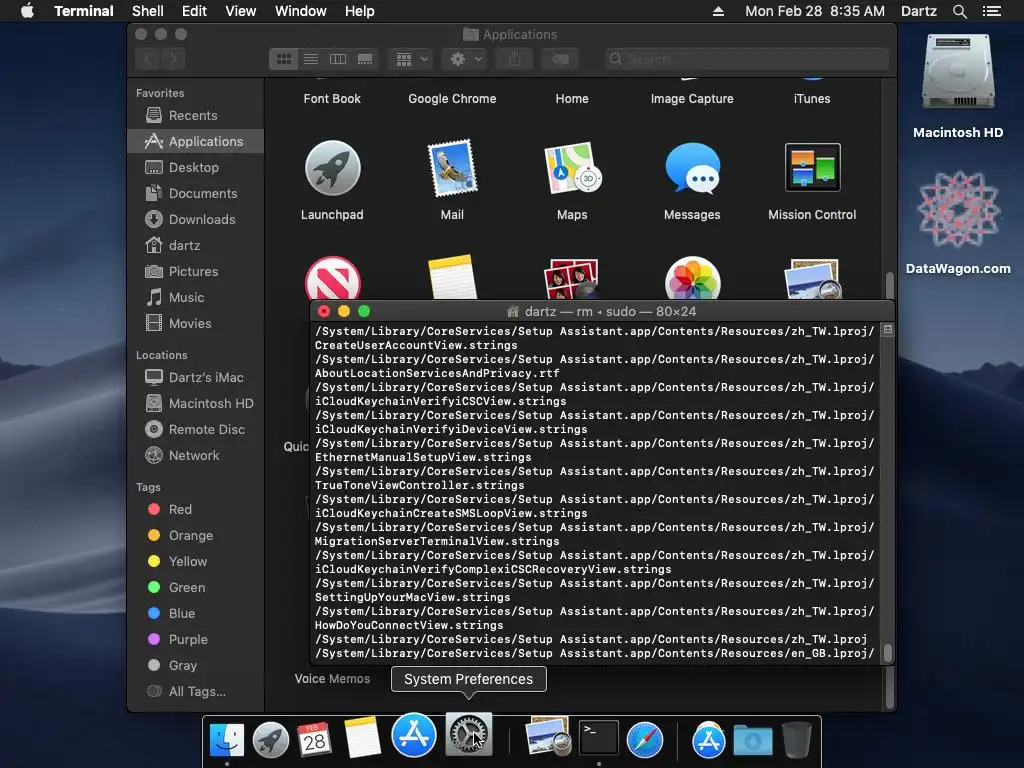Screen dimensions: 1024x768
Task: Open the group-by arrangement dropdown
Action: click(411, 59)
